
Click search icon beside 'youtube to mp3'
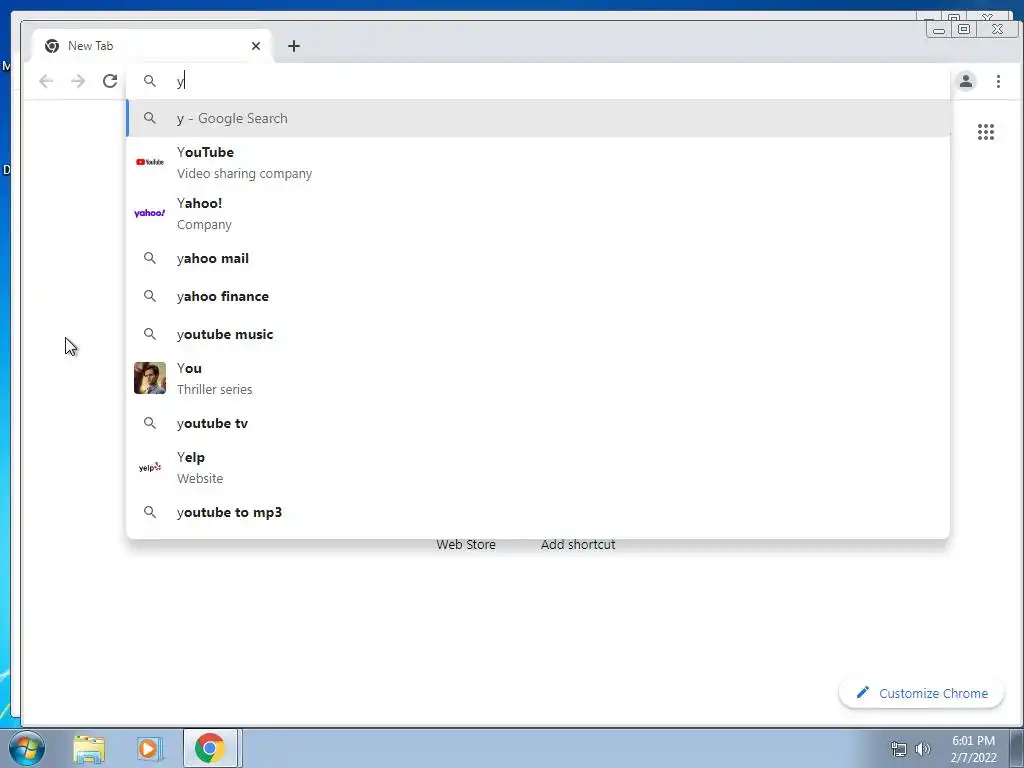[x=150, y=512]
